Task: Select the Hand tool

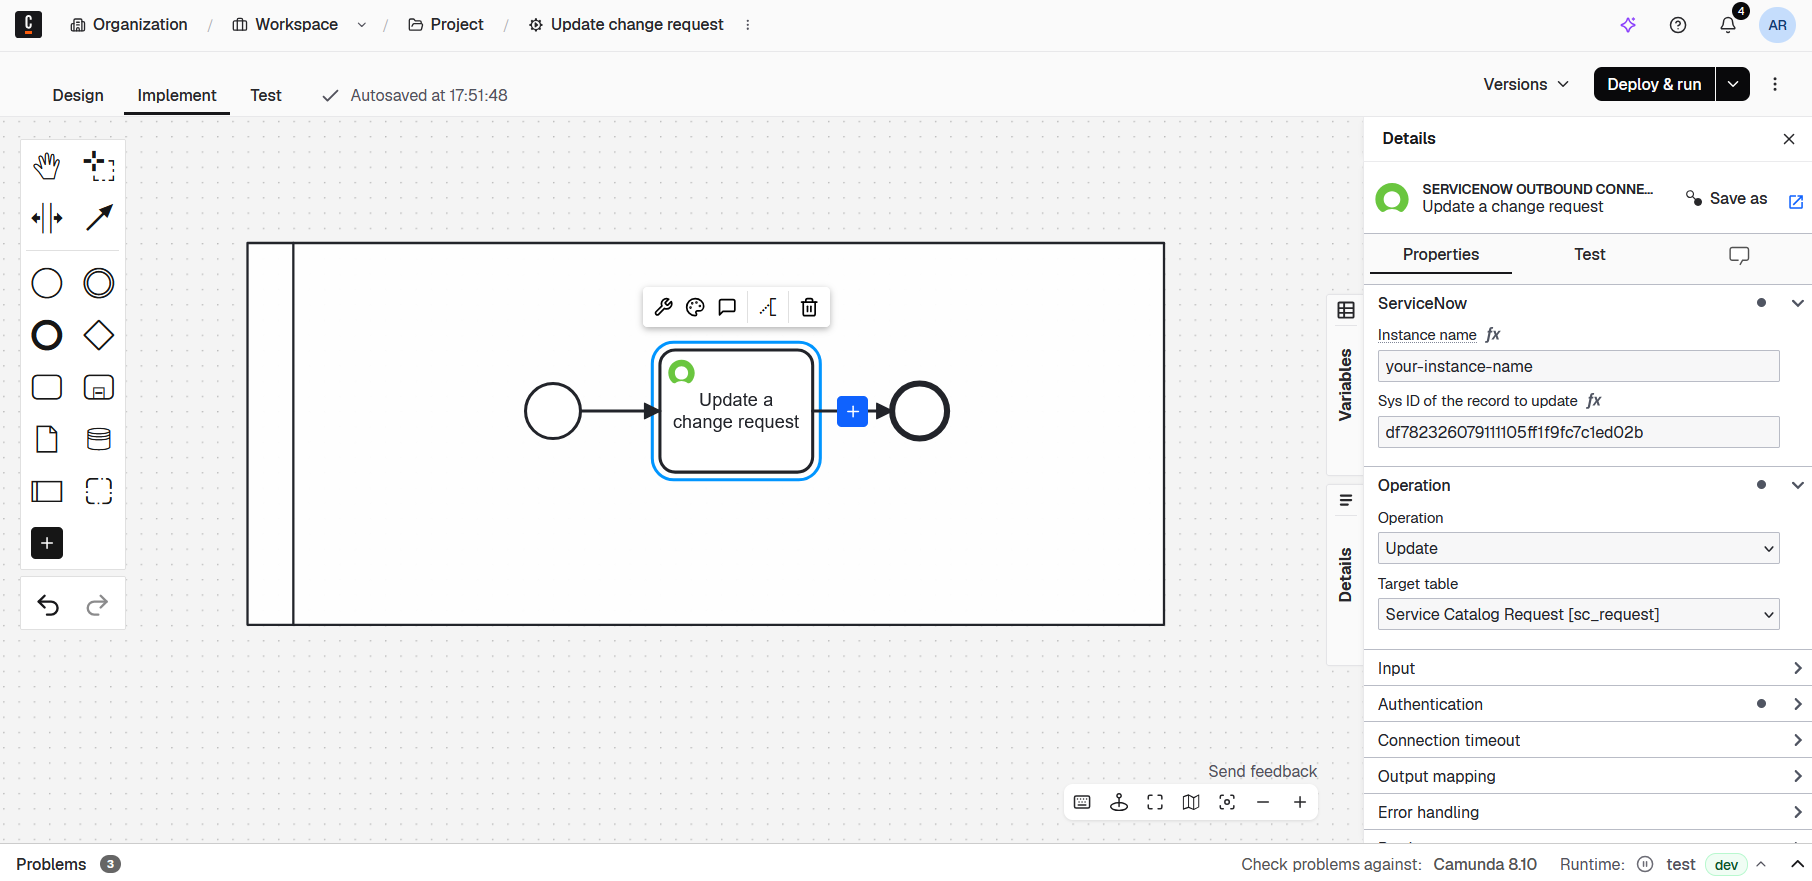Action: tap(47, 166)
